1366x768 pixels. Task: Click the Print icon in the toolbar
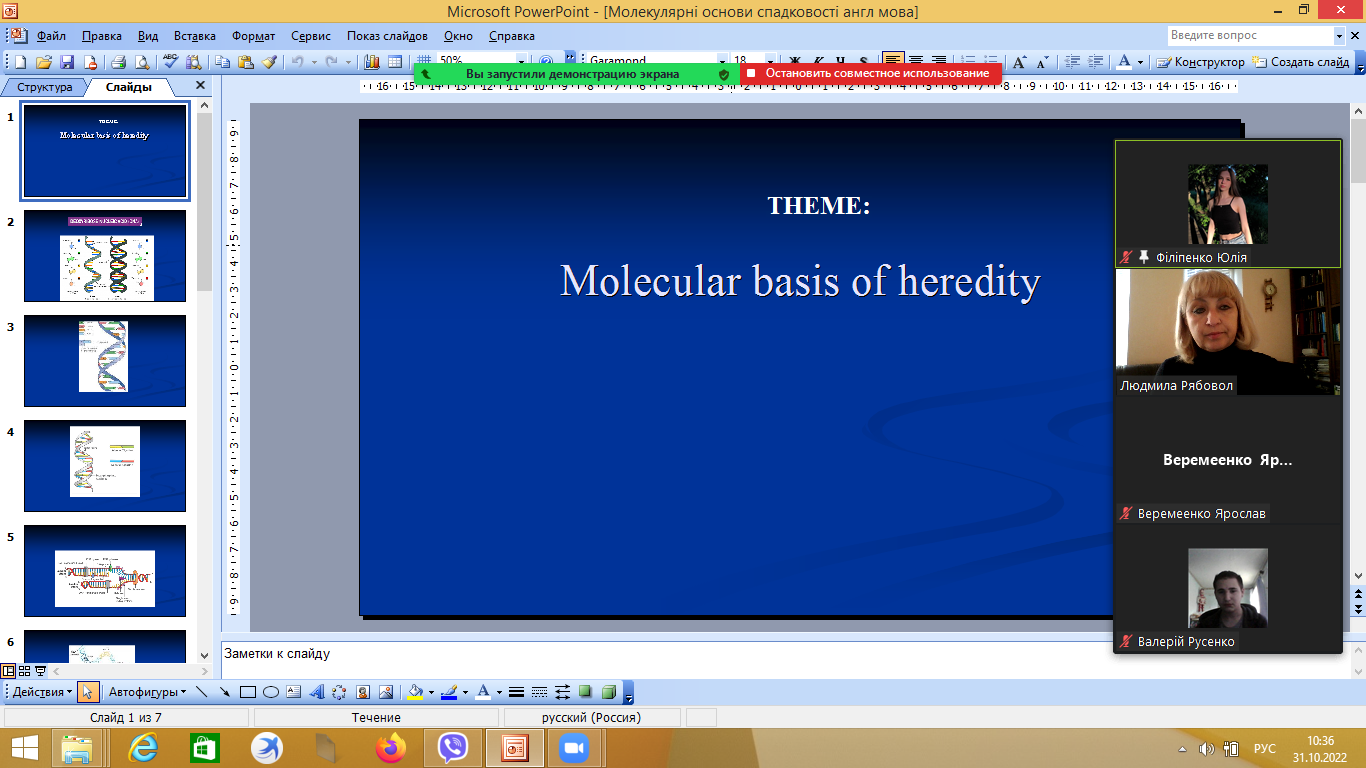pyautogui.click(x=118, y=62)
